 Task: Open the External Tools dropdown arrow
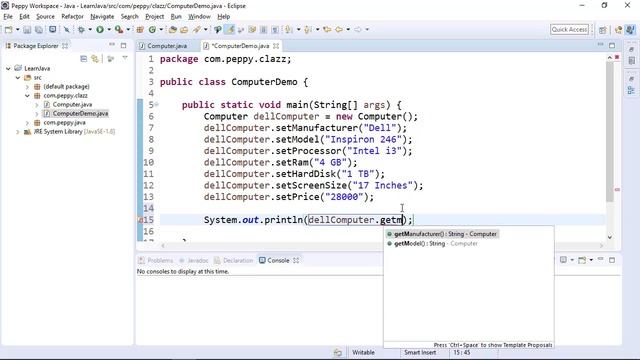[x=128, y=30]
